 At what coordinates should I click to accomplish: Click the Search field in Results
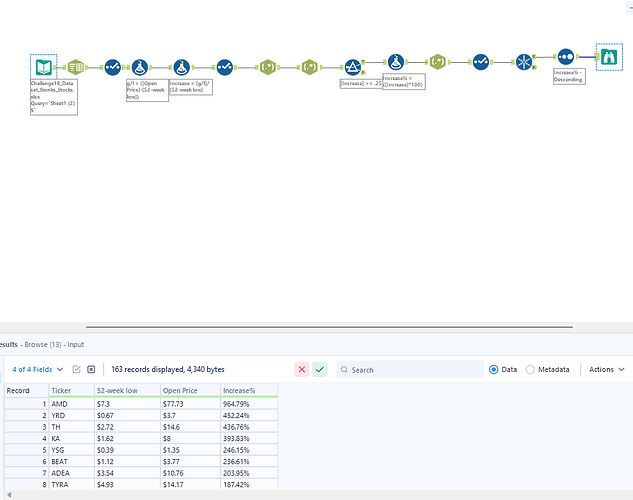click(410, 370)
